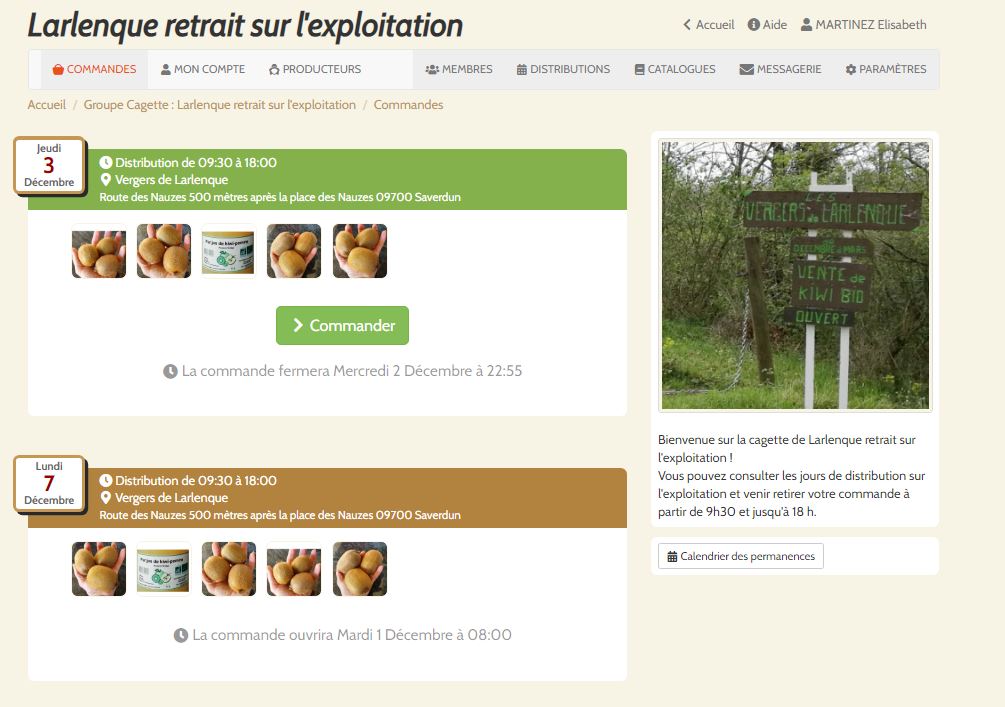Select the kiwi jar thumbnail for 3 Décembre
Viewport: 1005px width, 707px height.
pyautogui.click(x=228, y=251)
